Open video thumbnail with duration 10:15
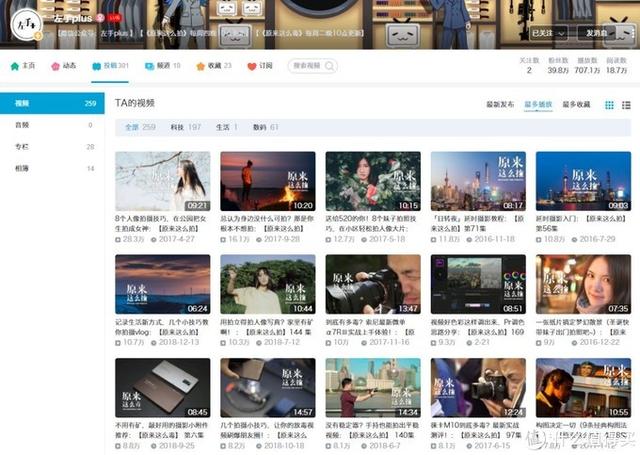The width and height of the screenshot is (640, 455). point(373,181)
